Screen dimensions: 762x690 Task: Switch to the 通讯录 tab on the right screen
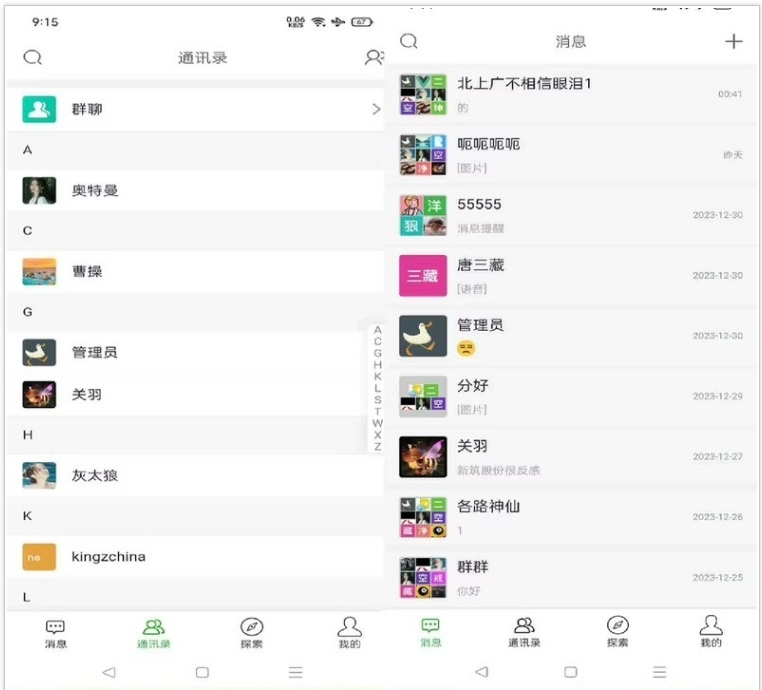point(524,632)
